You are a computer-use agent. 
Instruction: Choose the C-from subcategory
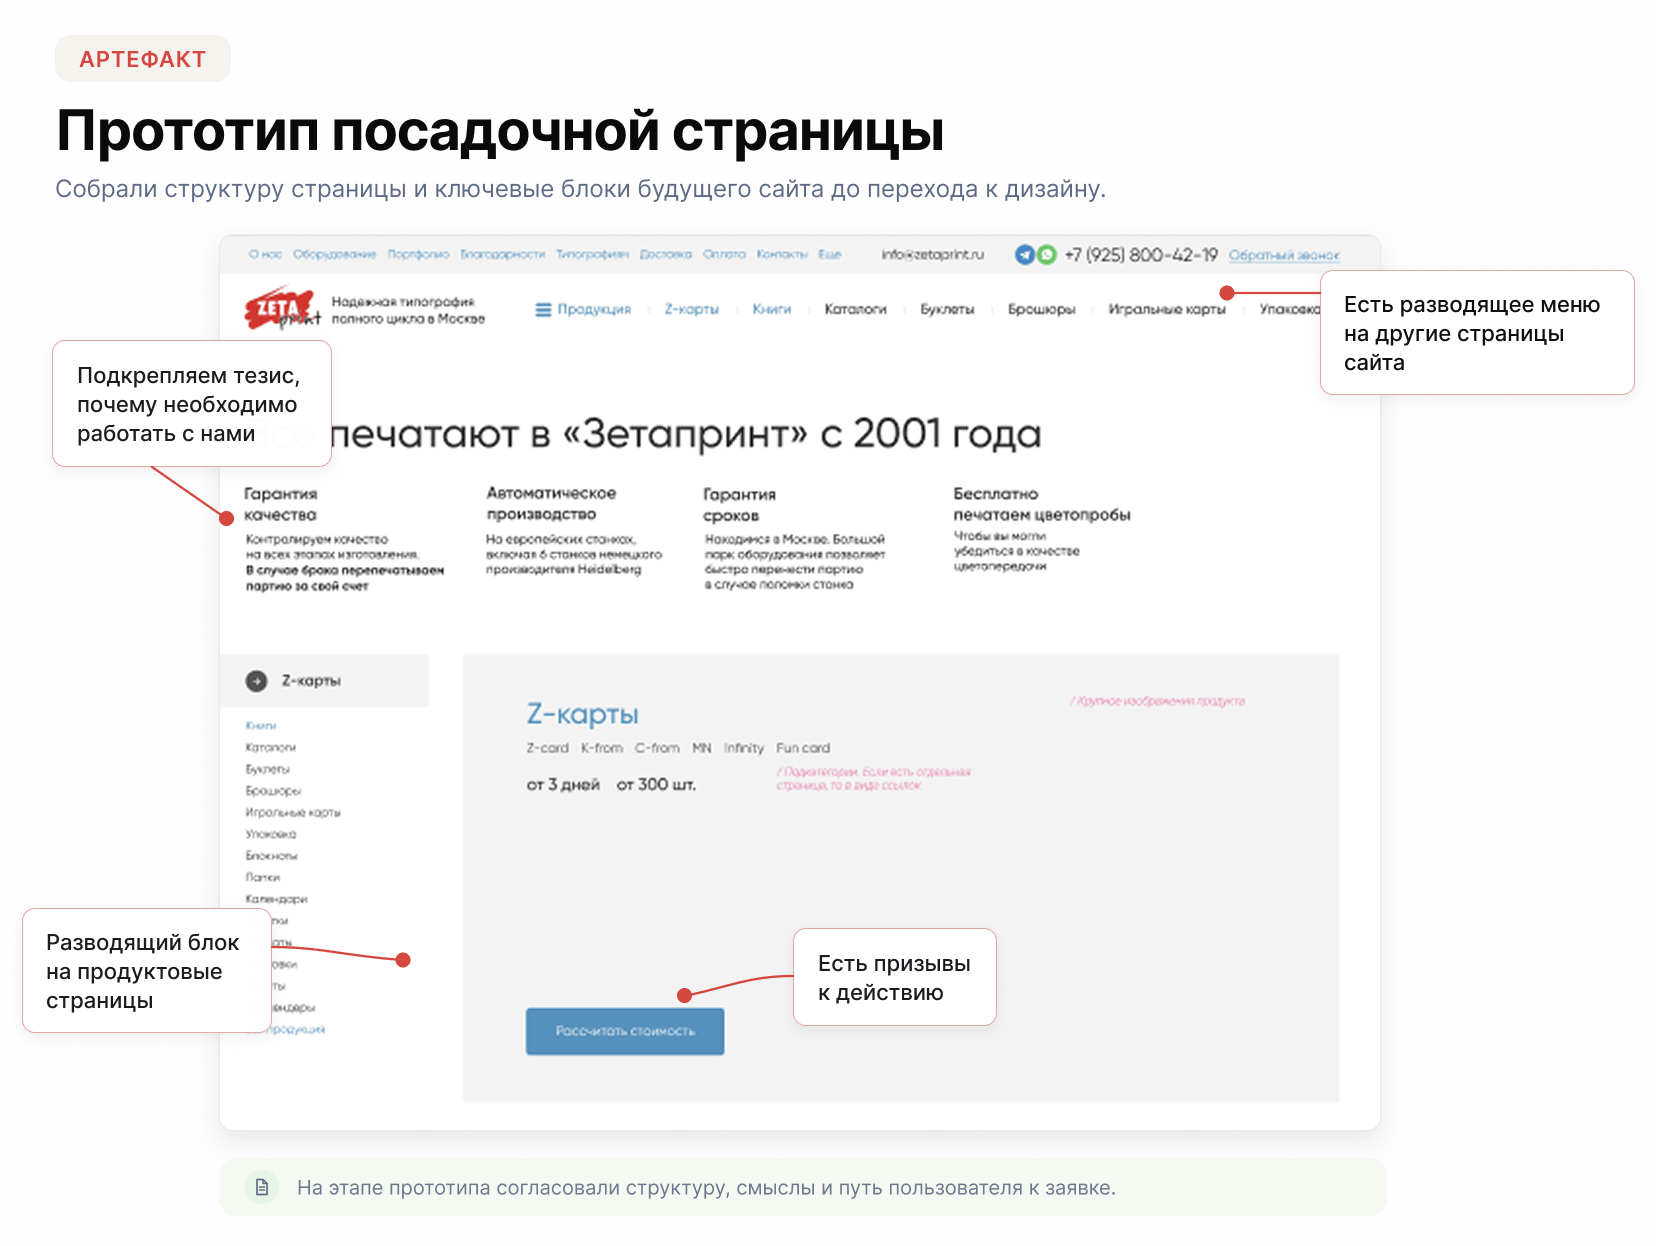pyautogui.click(x=657, y=748)
